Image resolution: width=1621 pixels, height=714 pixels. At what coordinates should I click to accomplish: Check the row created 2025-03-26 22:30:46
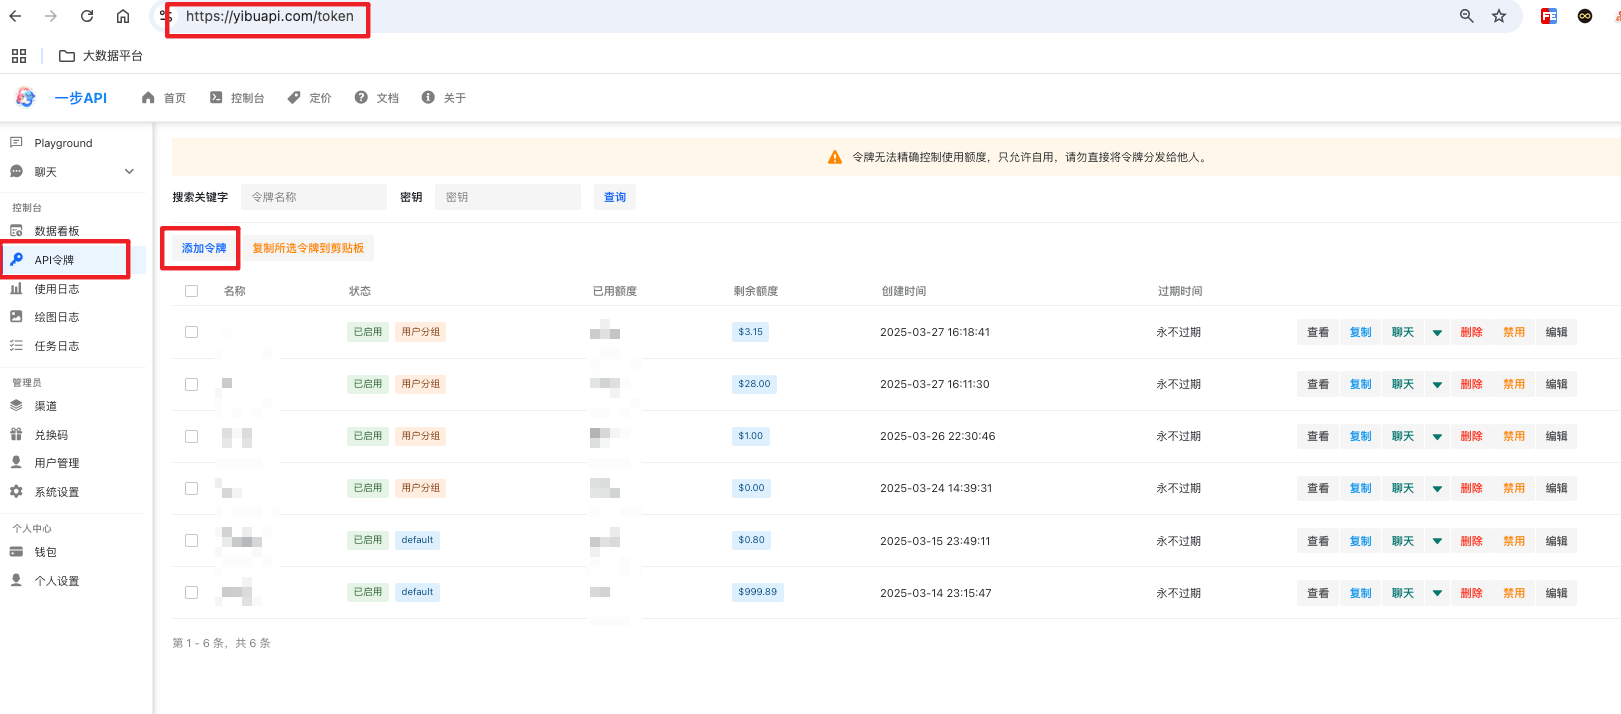(x=191, y=436)
